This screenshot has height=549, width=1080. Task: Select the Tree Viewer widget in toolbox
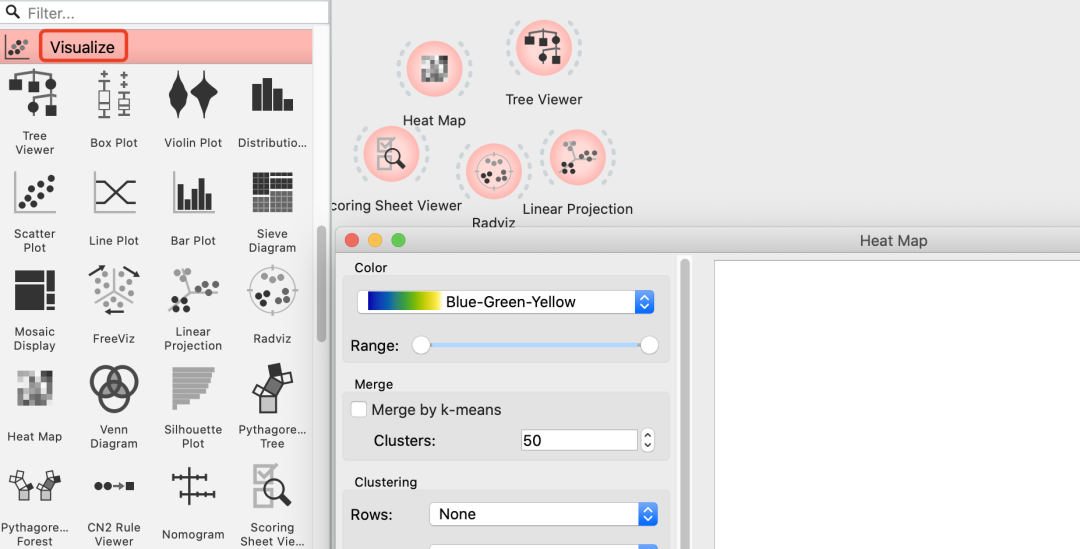pos(34,112)
